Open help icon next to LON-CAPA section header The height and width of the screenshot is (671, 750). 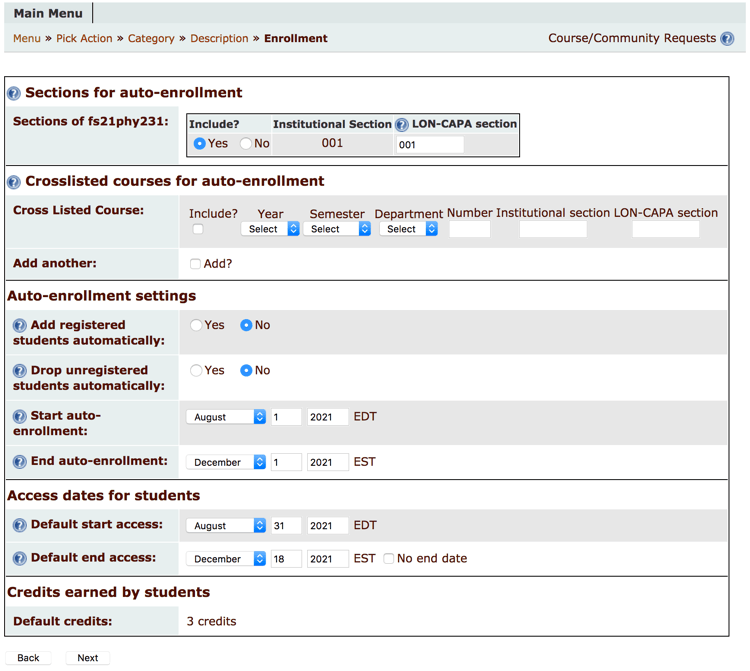[x=402, y=124]
